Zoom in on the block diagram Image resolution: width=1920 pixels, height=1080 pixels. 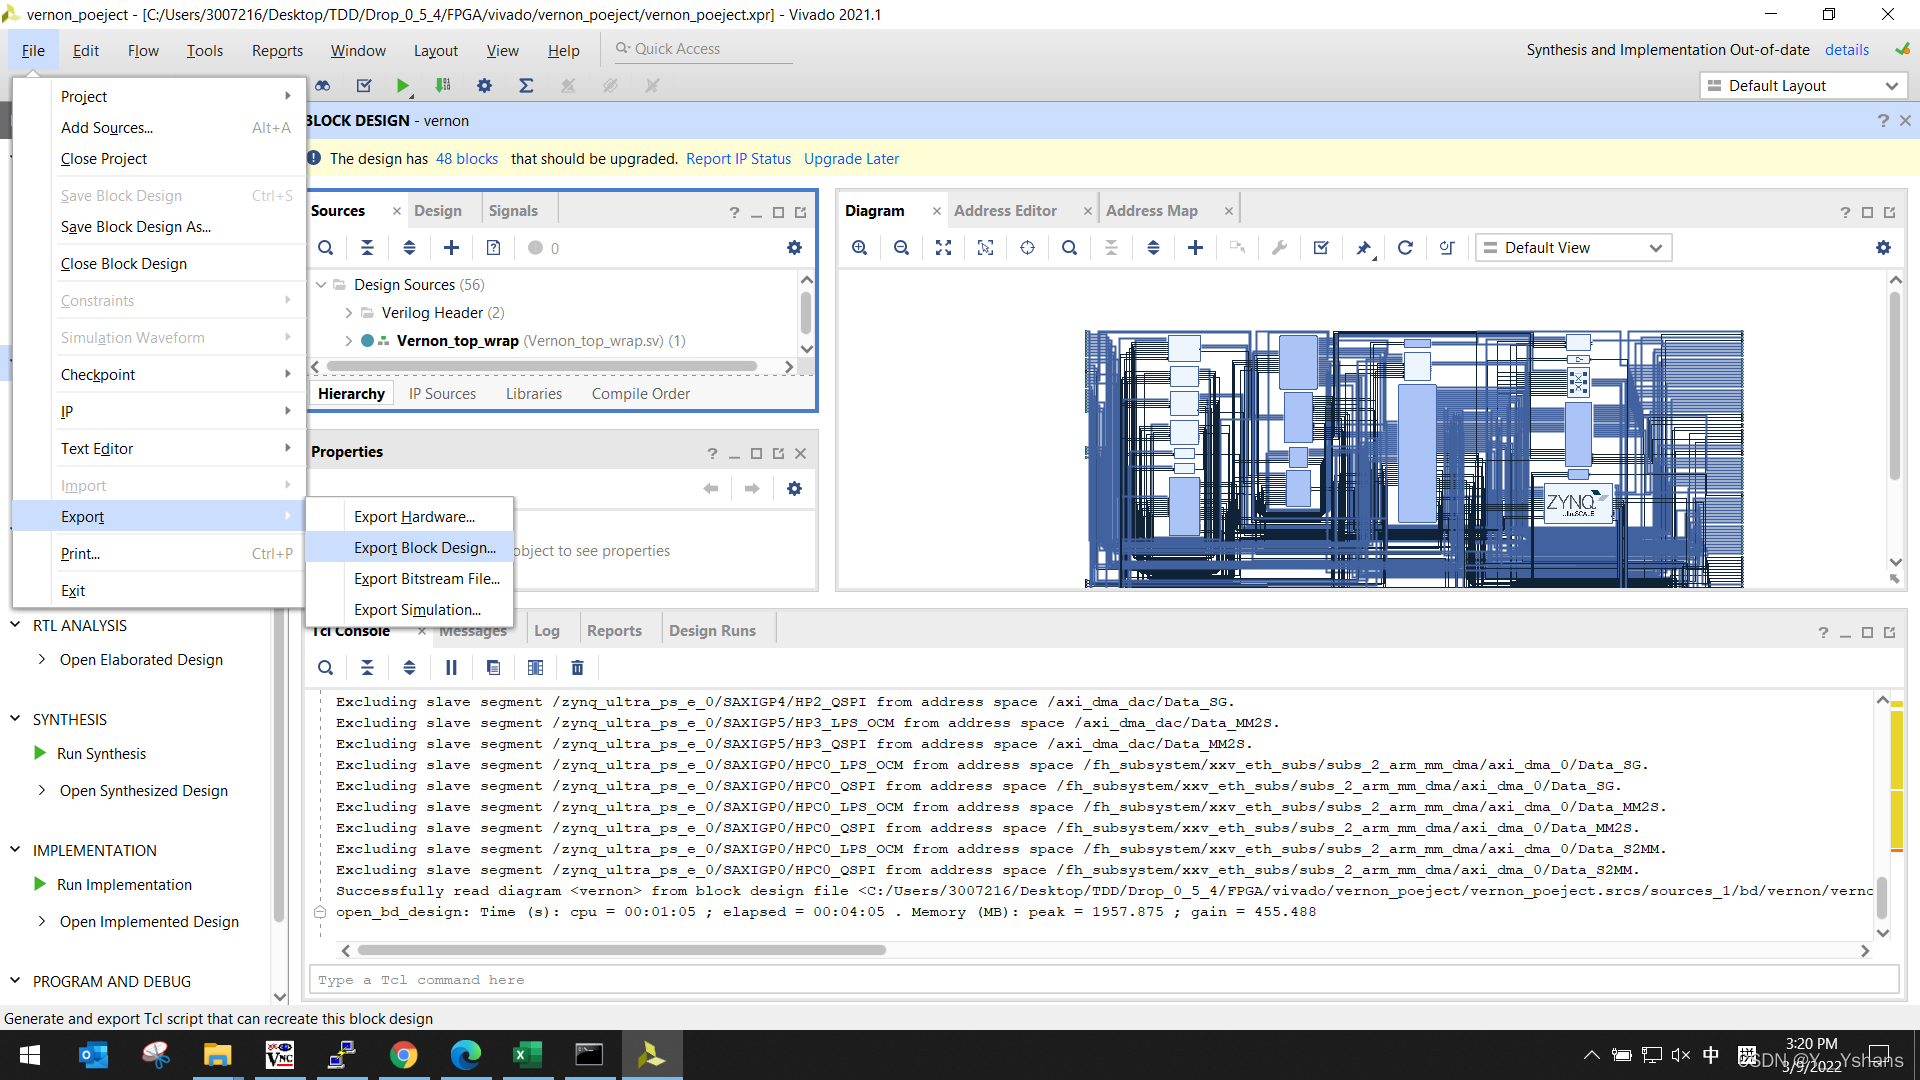pos(859,248)
